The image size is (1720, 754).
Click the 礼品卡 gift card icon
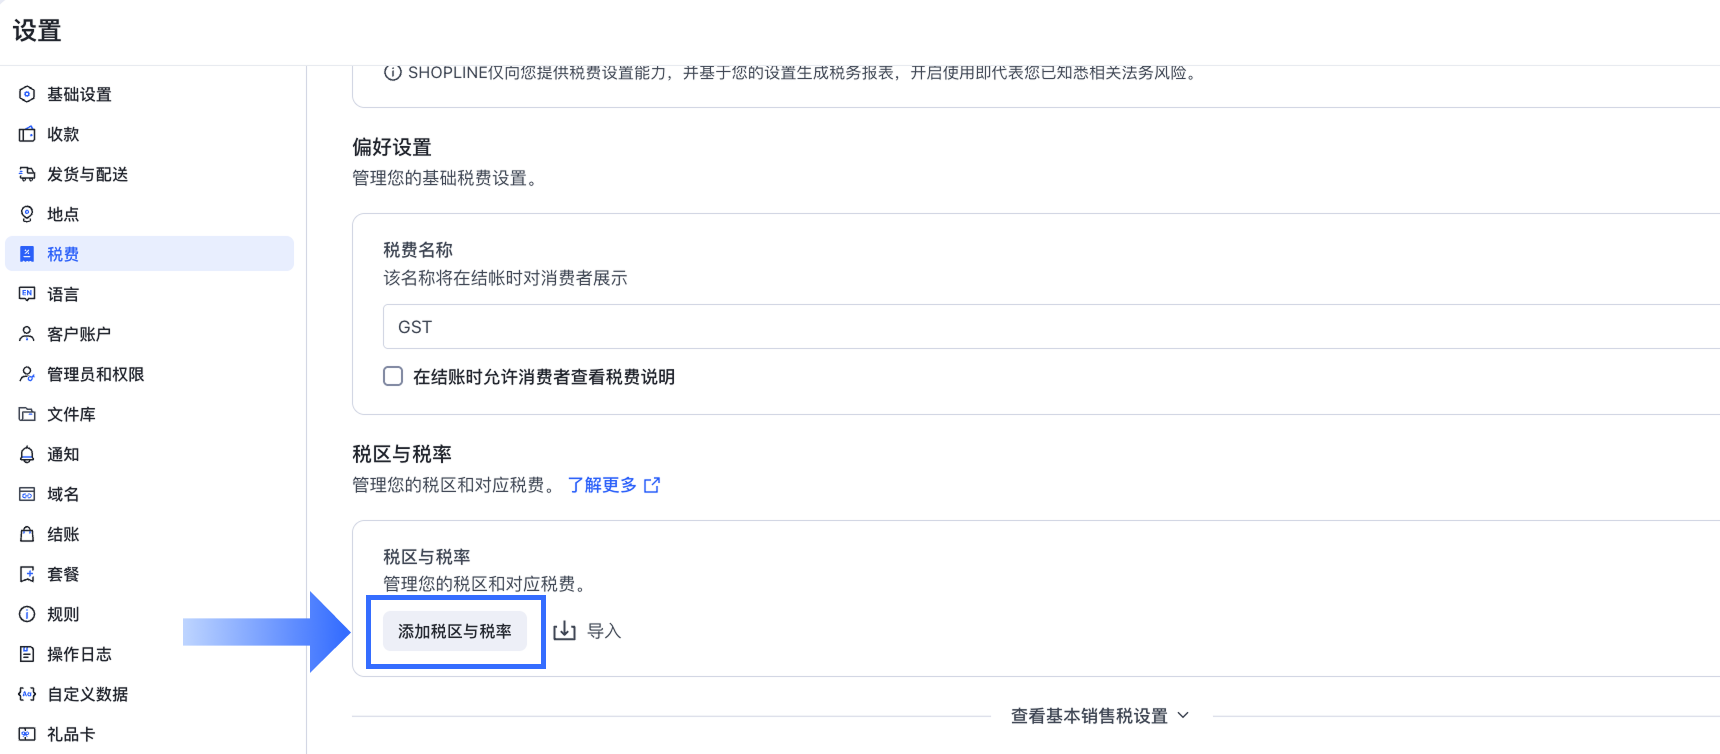coord(27,734)
